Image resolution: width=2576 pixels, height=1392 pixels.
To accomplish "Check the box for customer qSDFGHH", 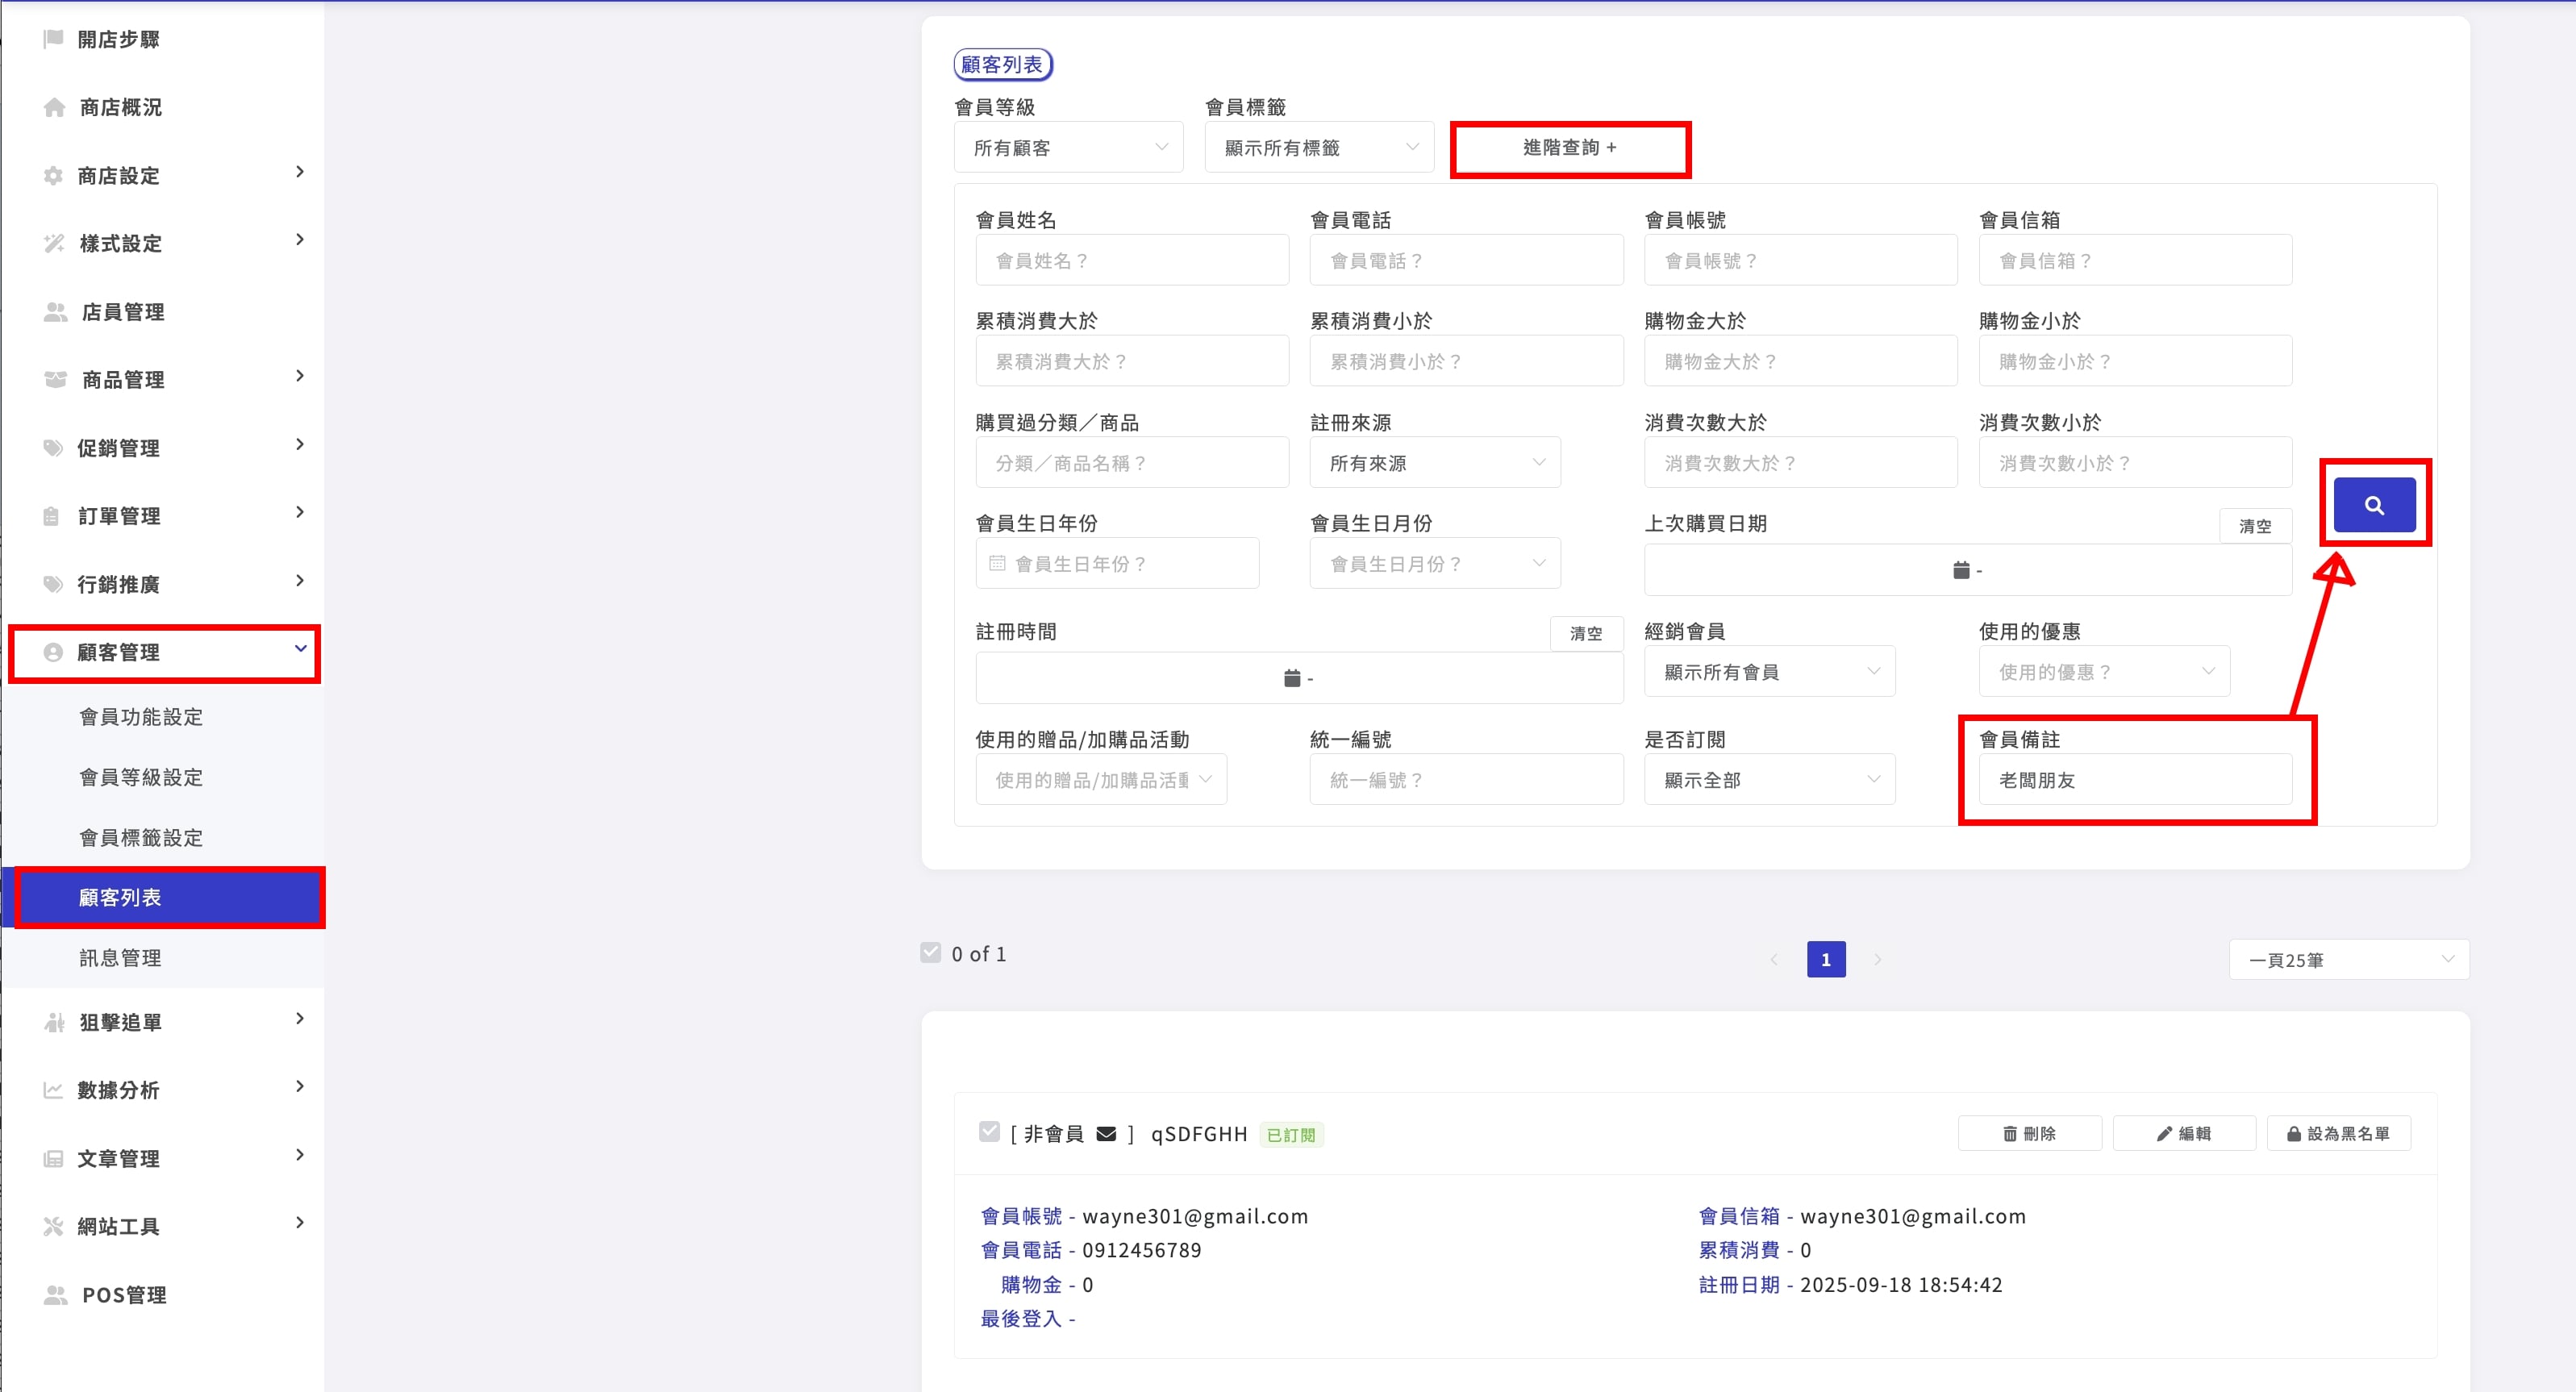I will (989, 1132).
